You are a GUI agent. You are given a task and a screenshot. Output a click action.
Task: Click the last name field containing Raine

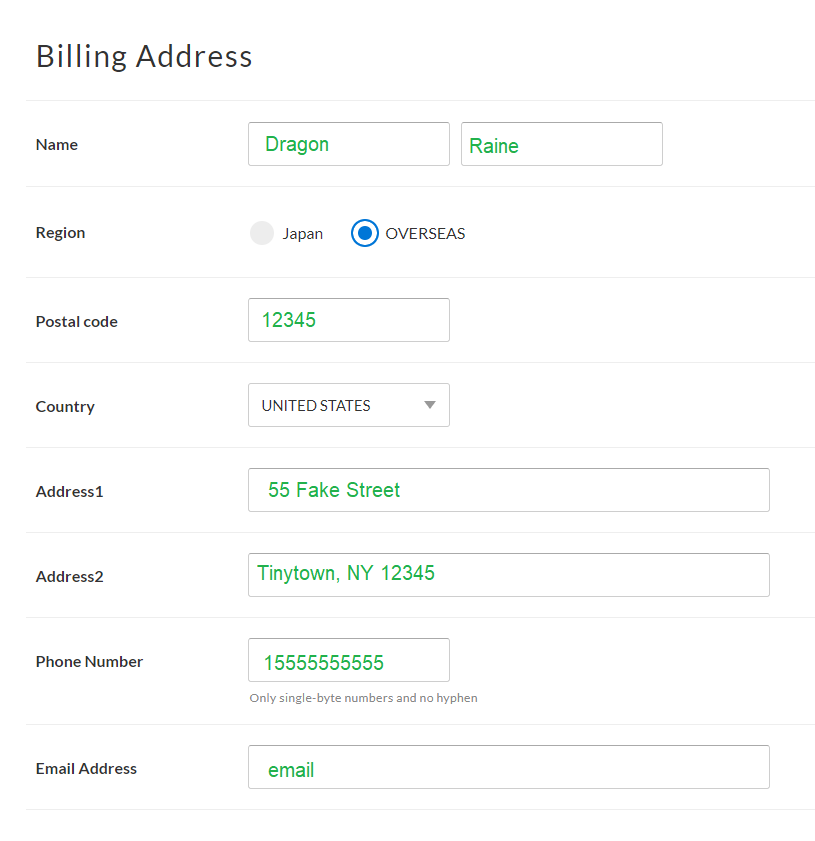point(561,144)
